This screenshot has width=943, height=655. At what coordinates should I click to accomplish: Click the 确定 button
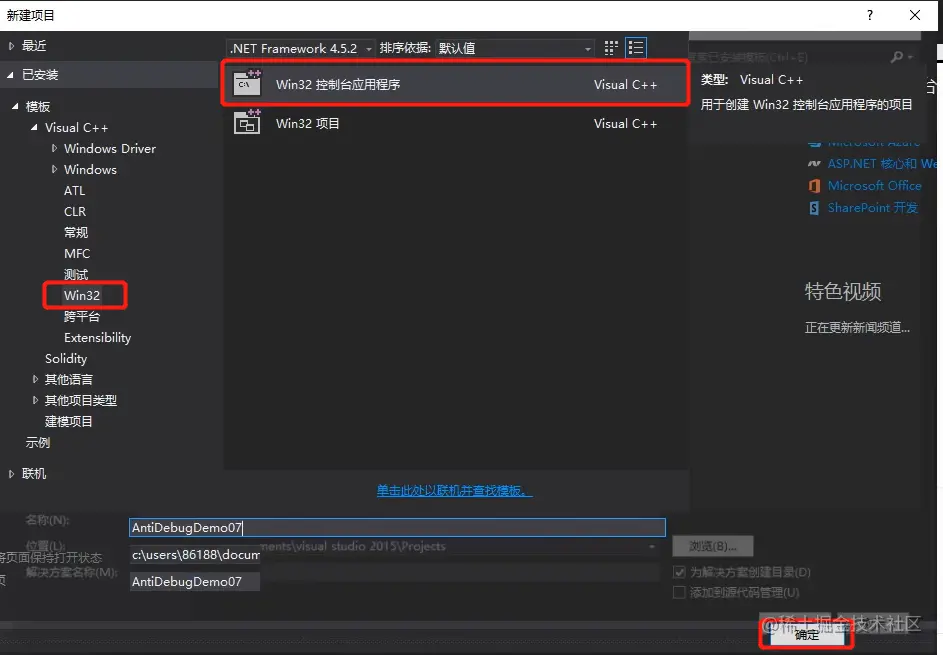806,635
